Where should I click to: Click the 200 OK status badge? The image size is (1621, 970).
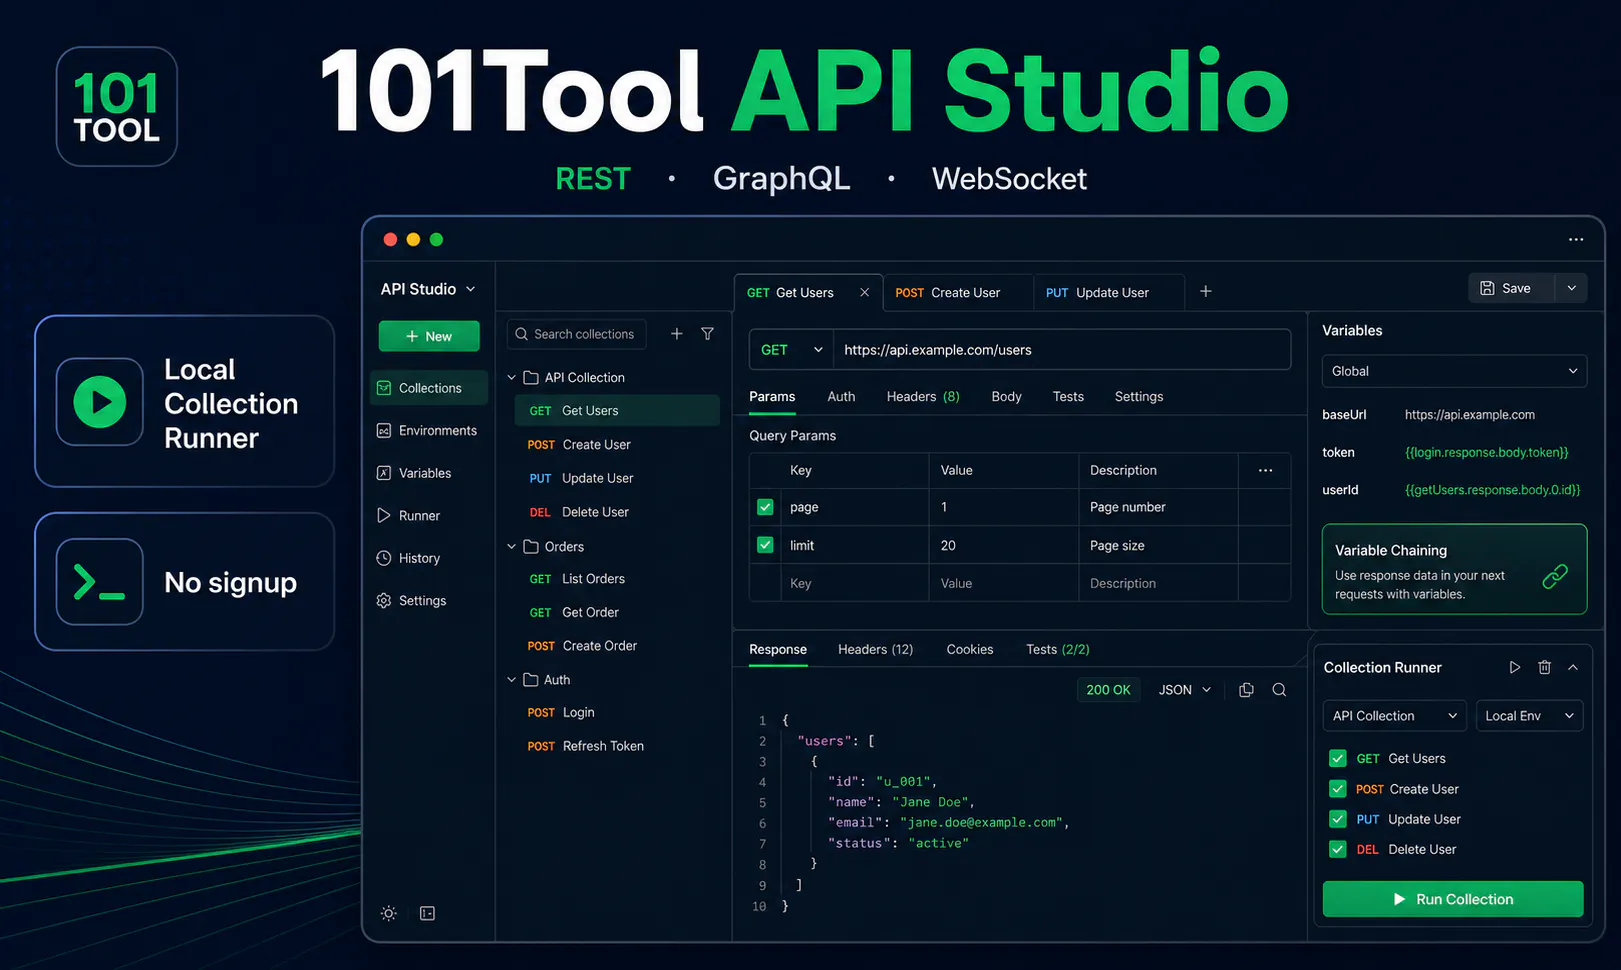pos(1108,690)
